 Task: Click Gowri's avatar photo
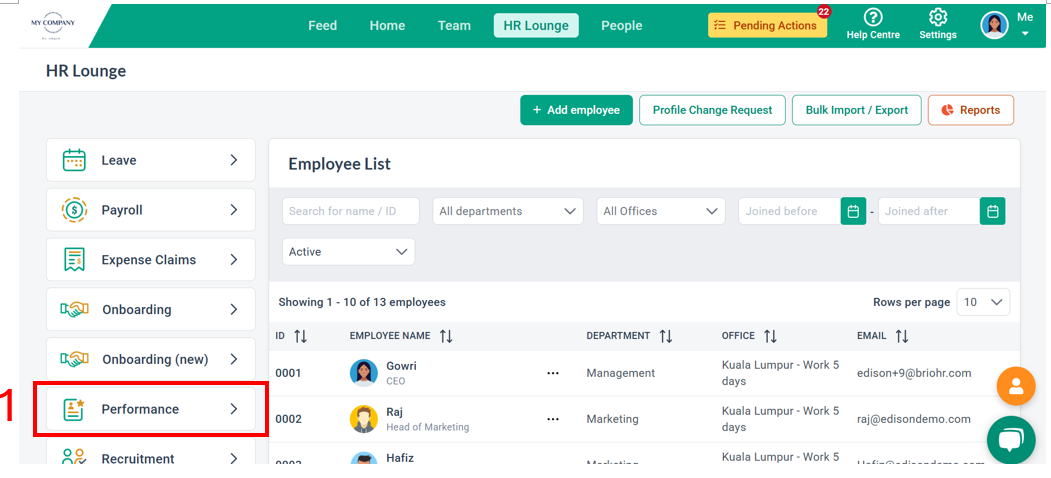coord(364,373)
